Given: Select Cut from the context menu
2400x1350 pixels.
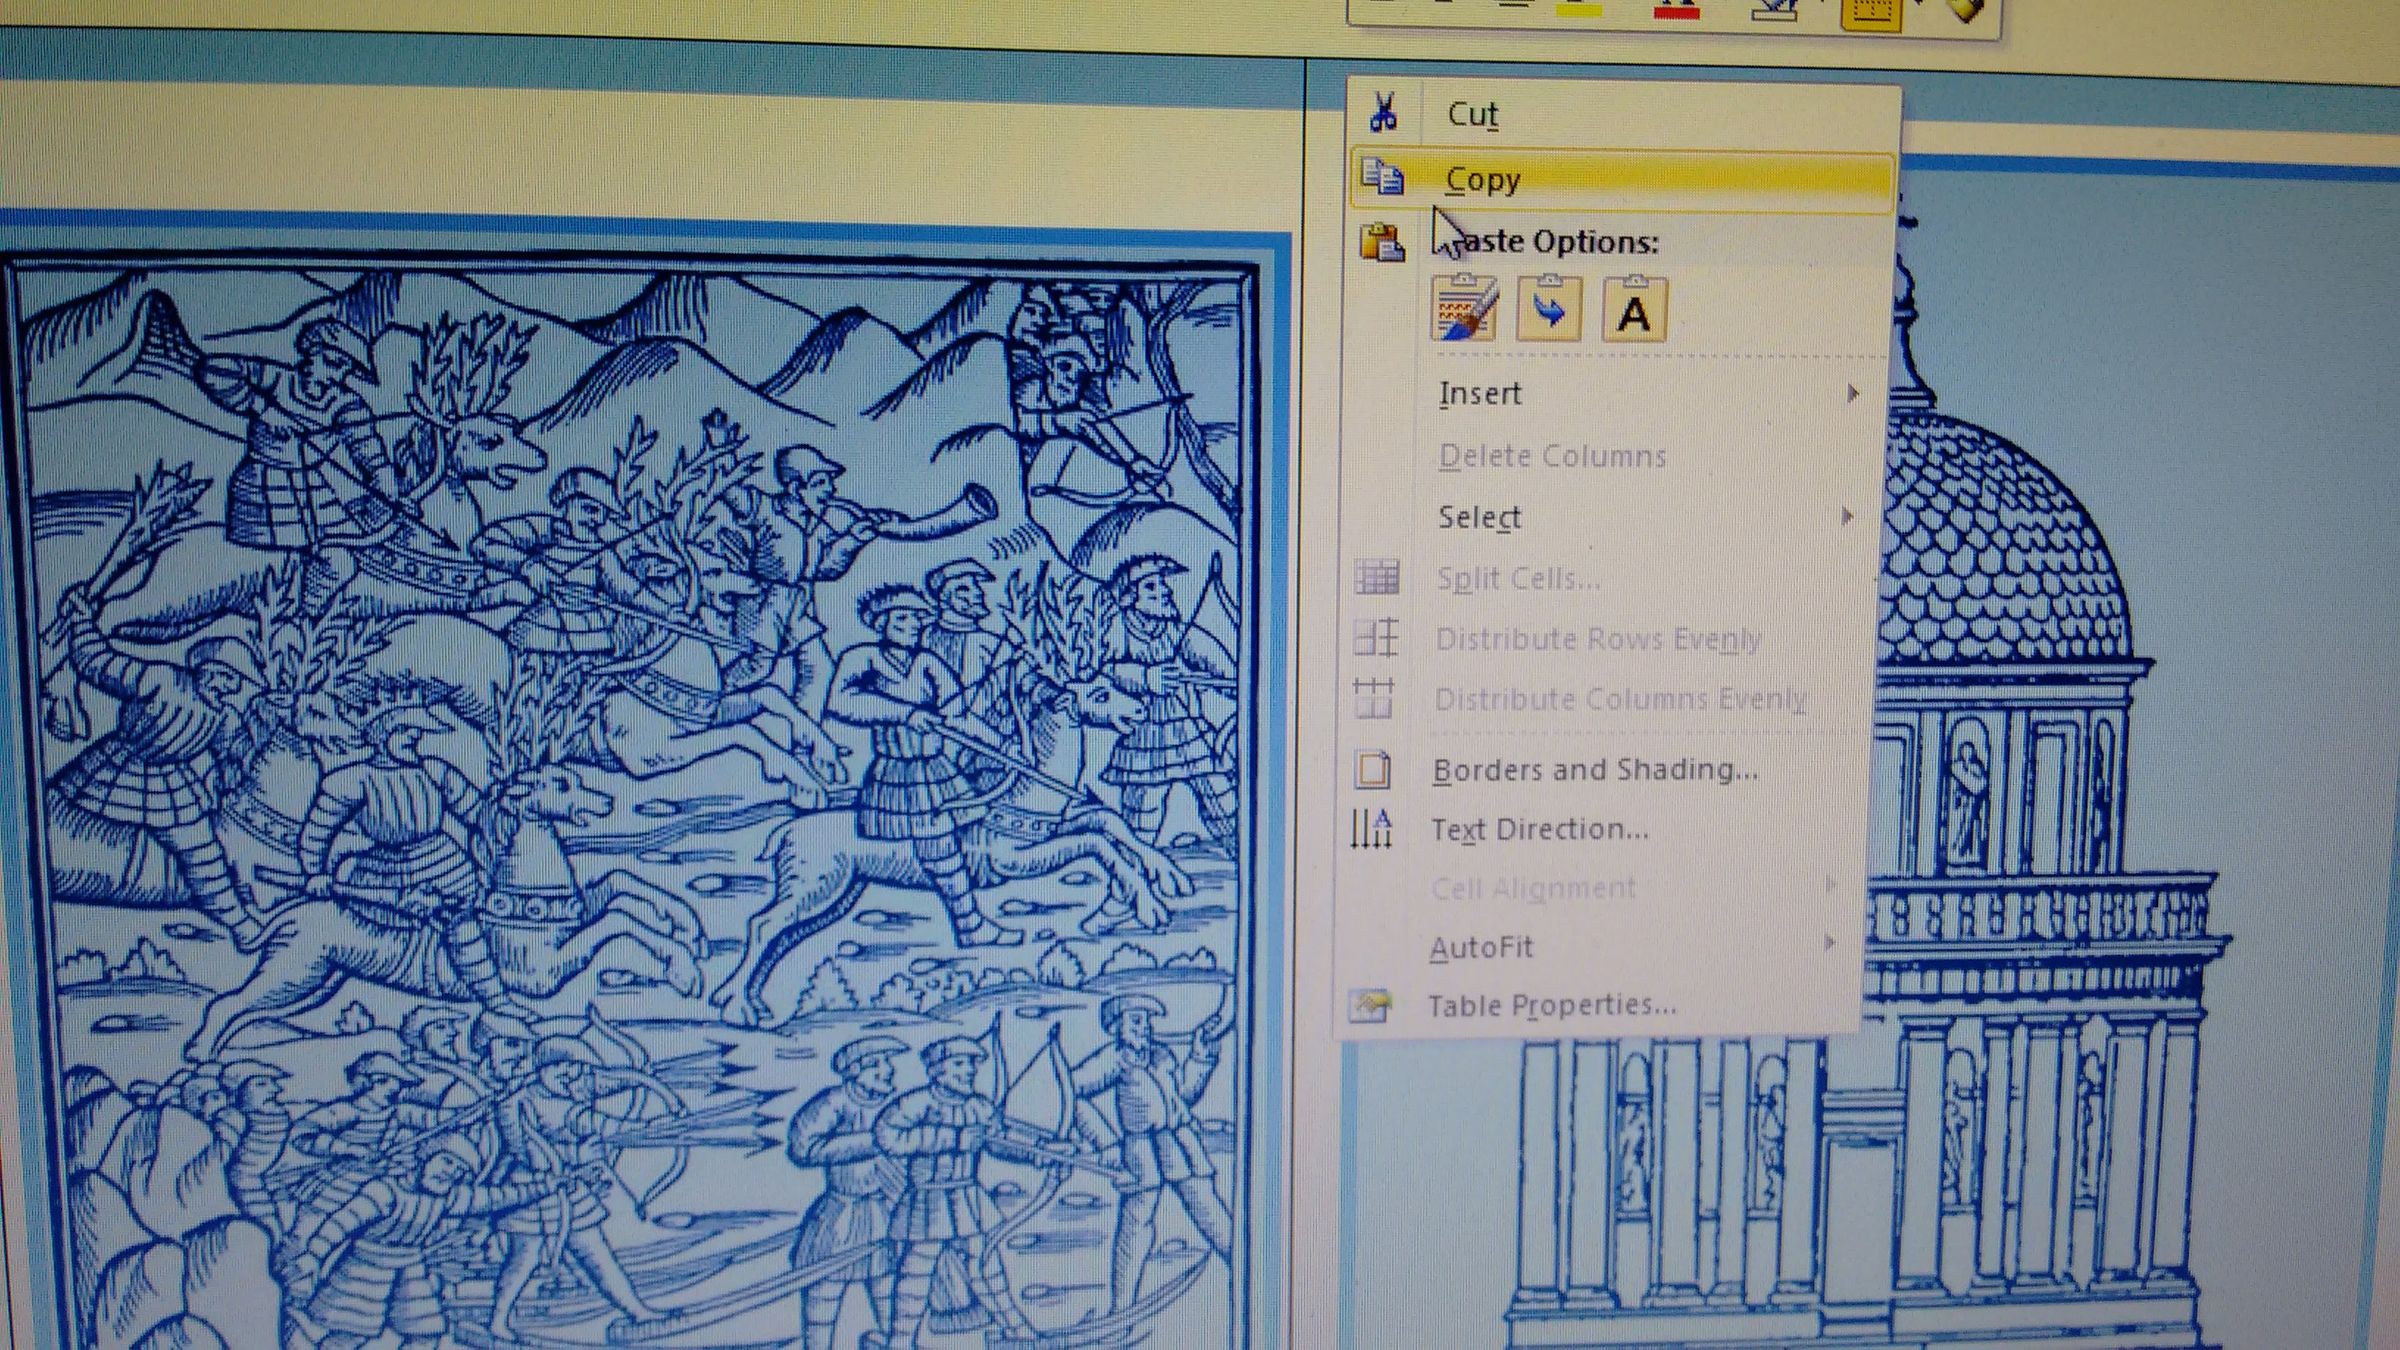Looking at the screenshot, I should pyautogui.click(x=1472, y=114).
